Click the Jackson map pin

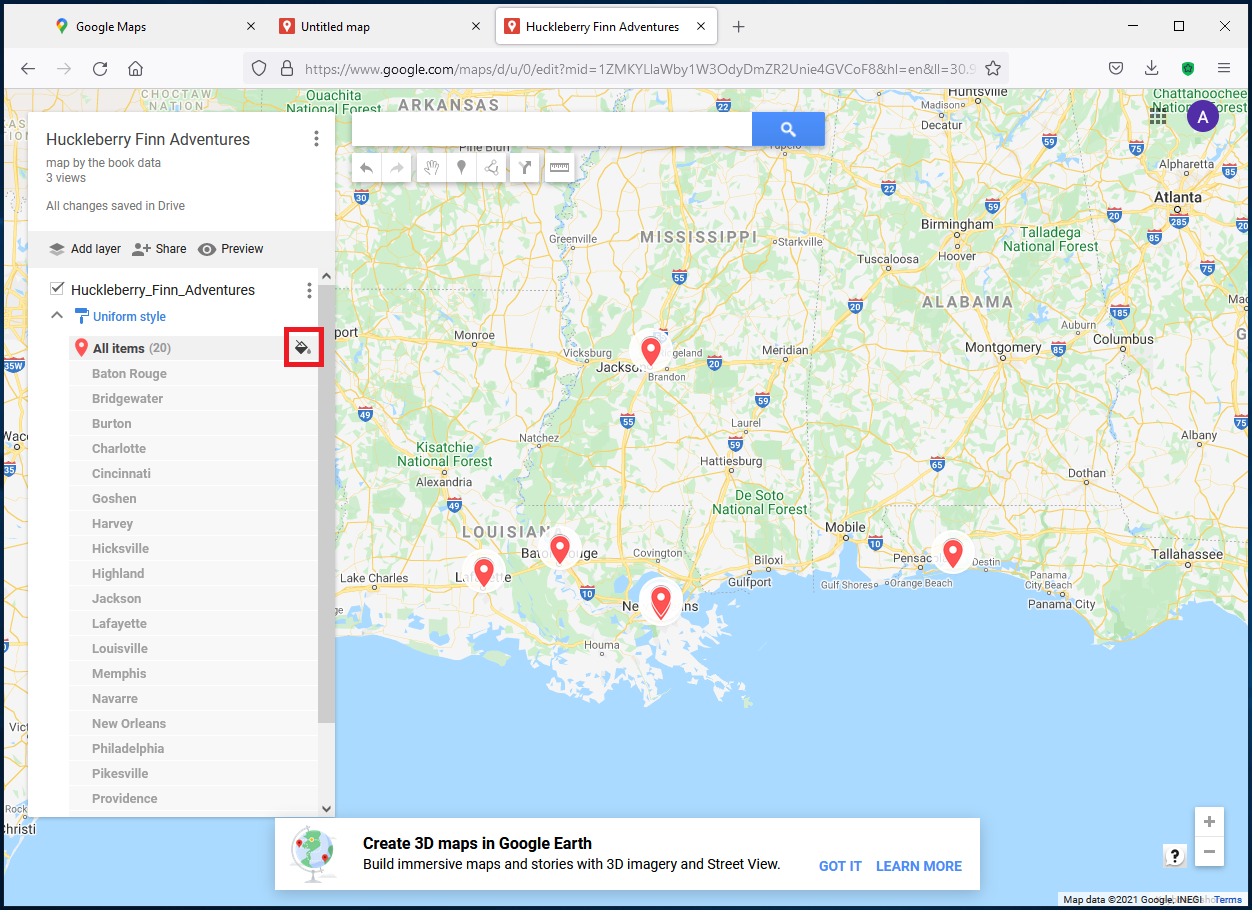pos(651,351)
